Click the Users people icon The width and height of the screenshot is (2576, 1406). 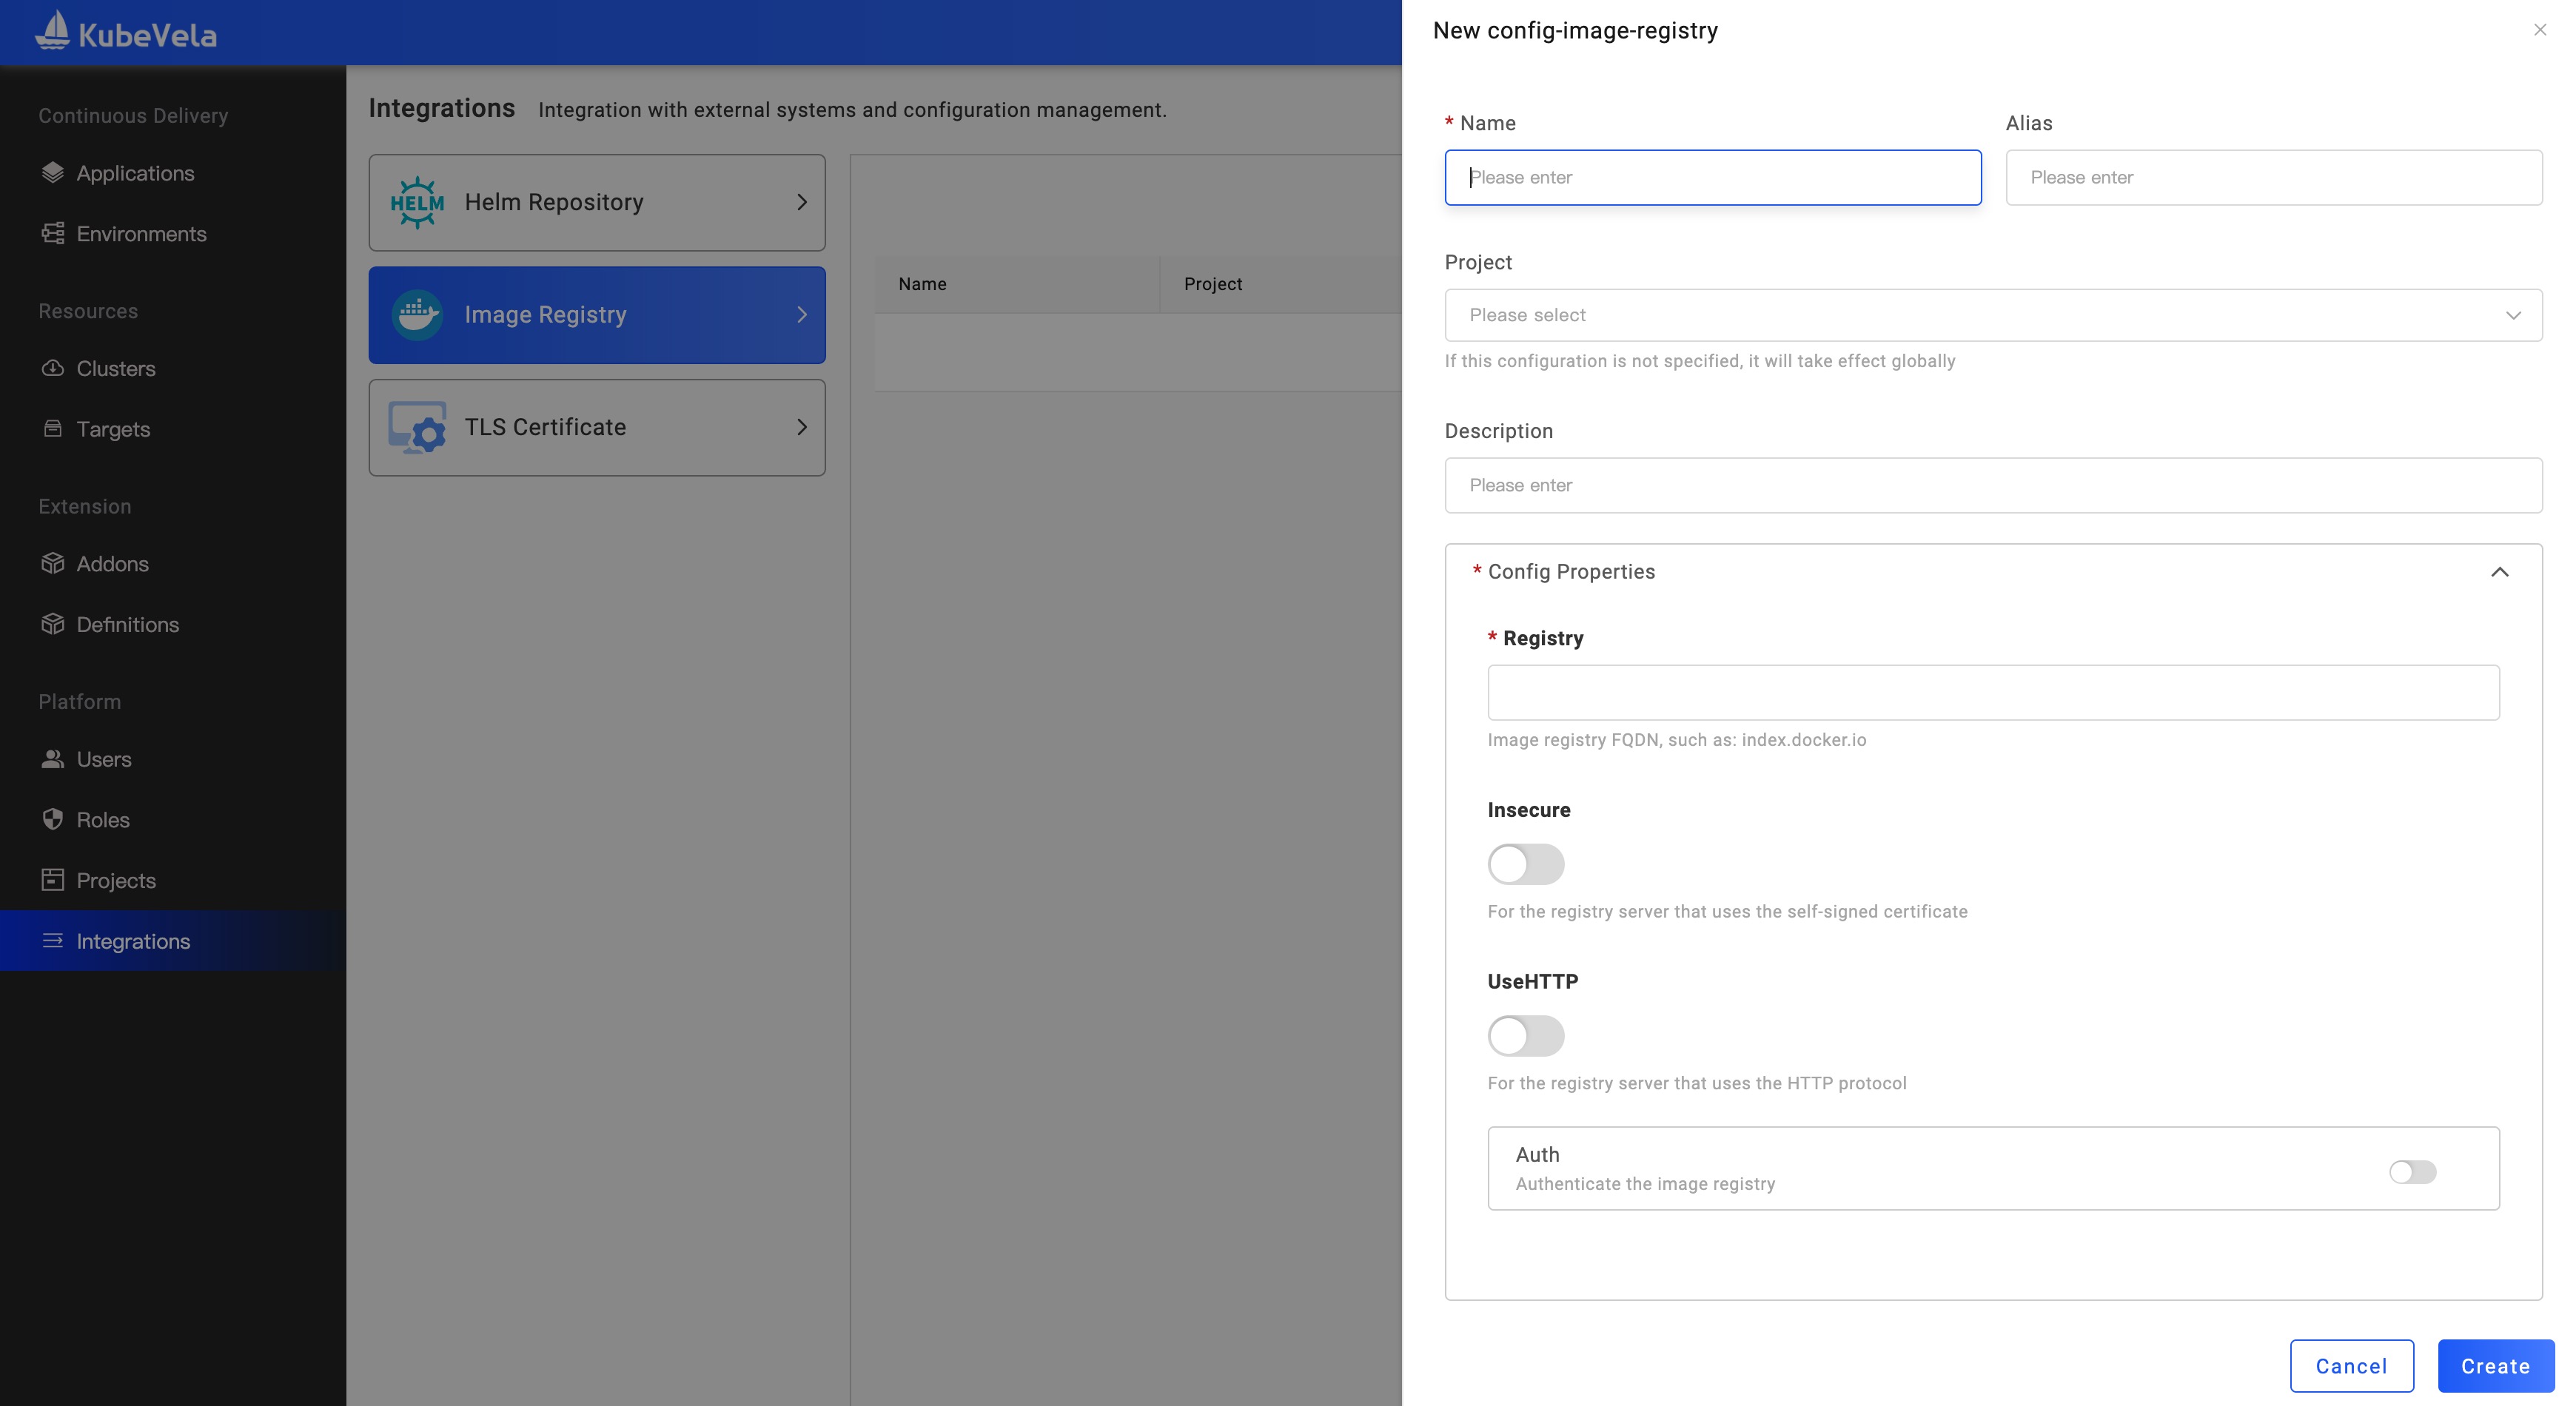[53, 759]
